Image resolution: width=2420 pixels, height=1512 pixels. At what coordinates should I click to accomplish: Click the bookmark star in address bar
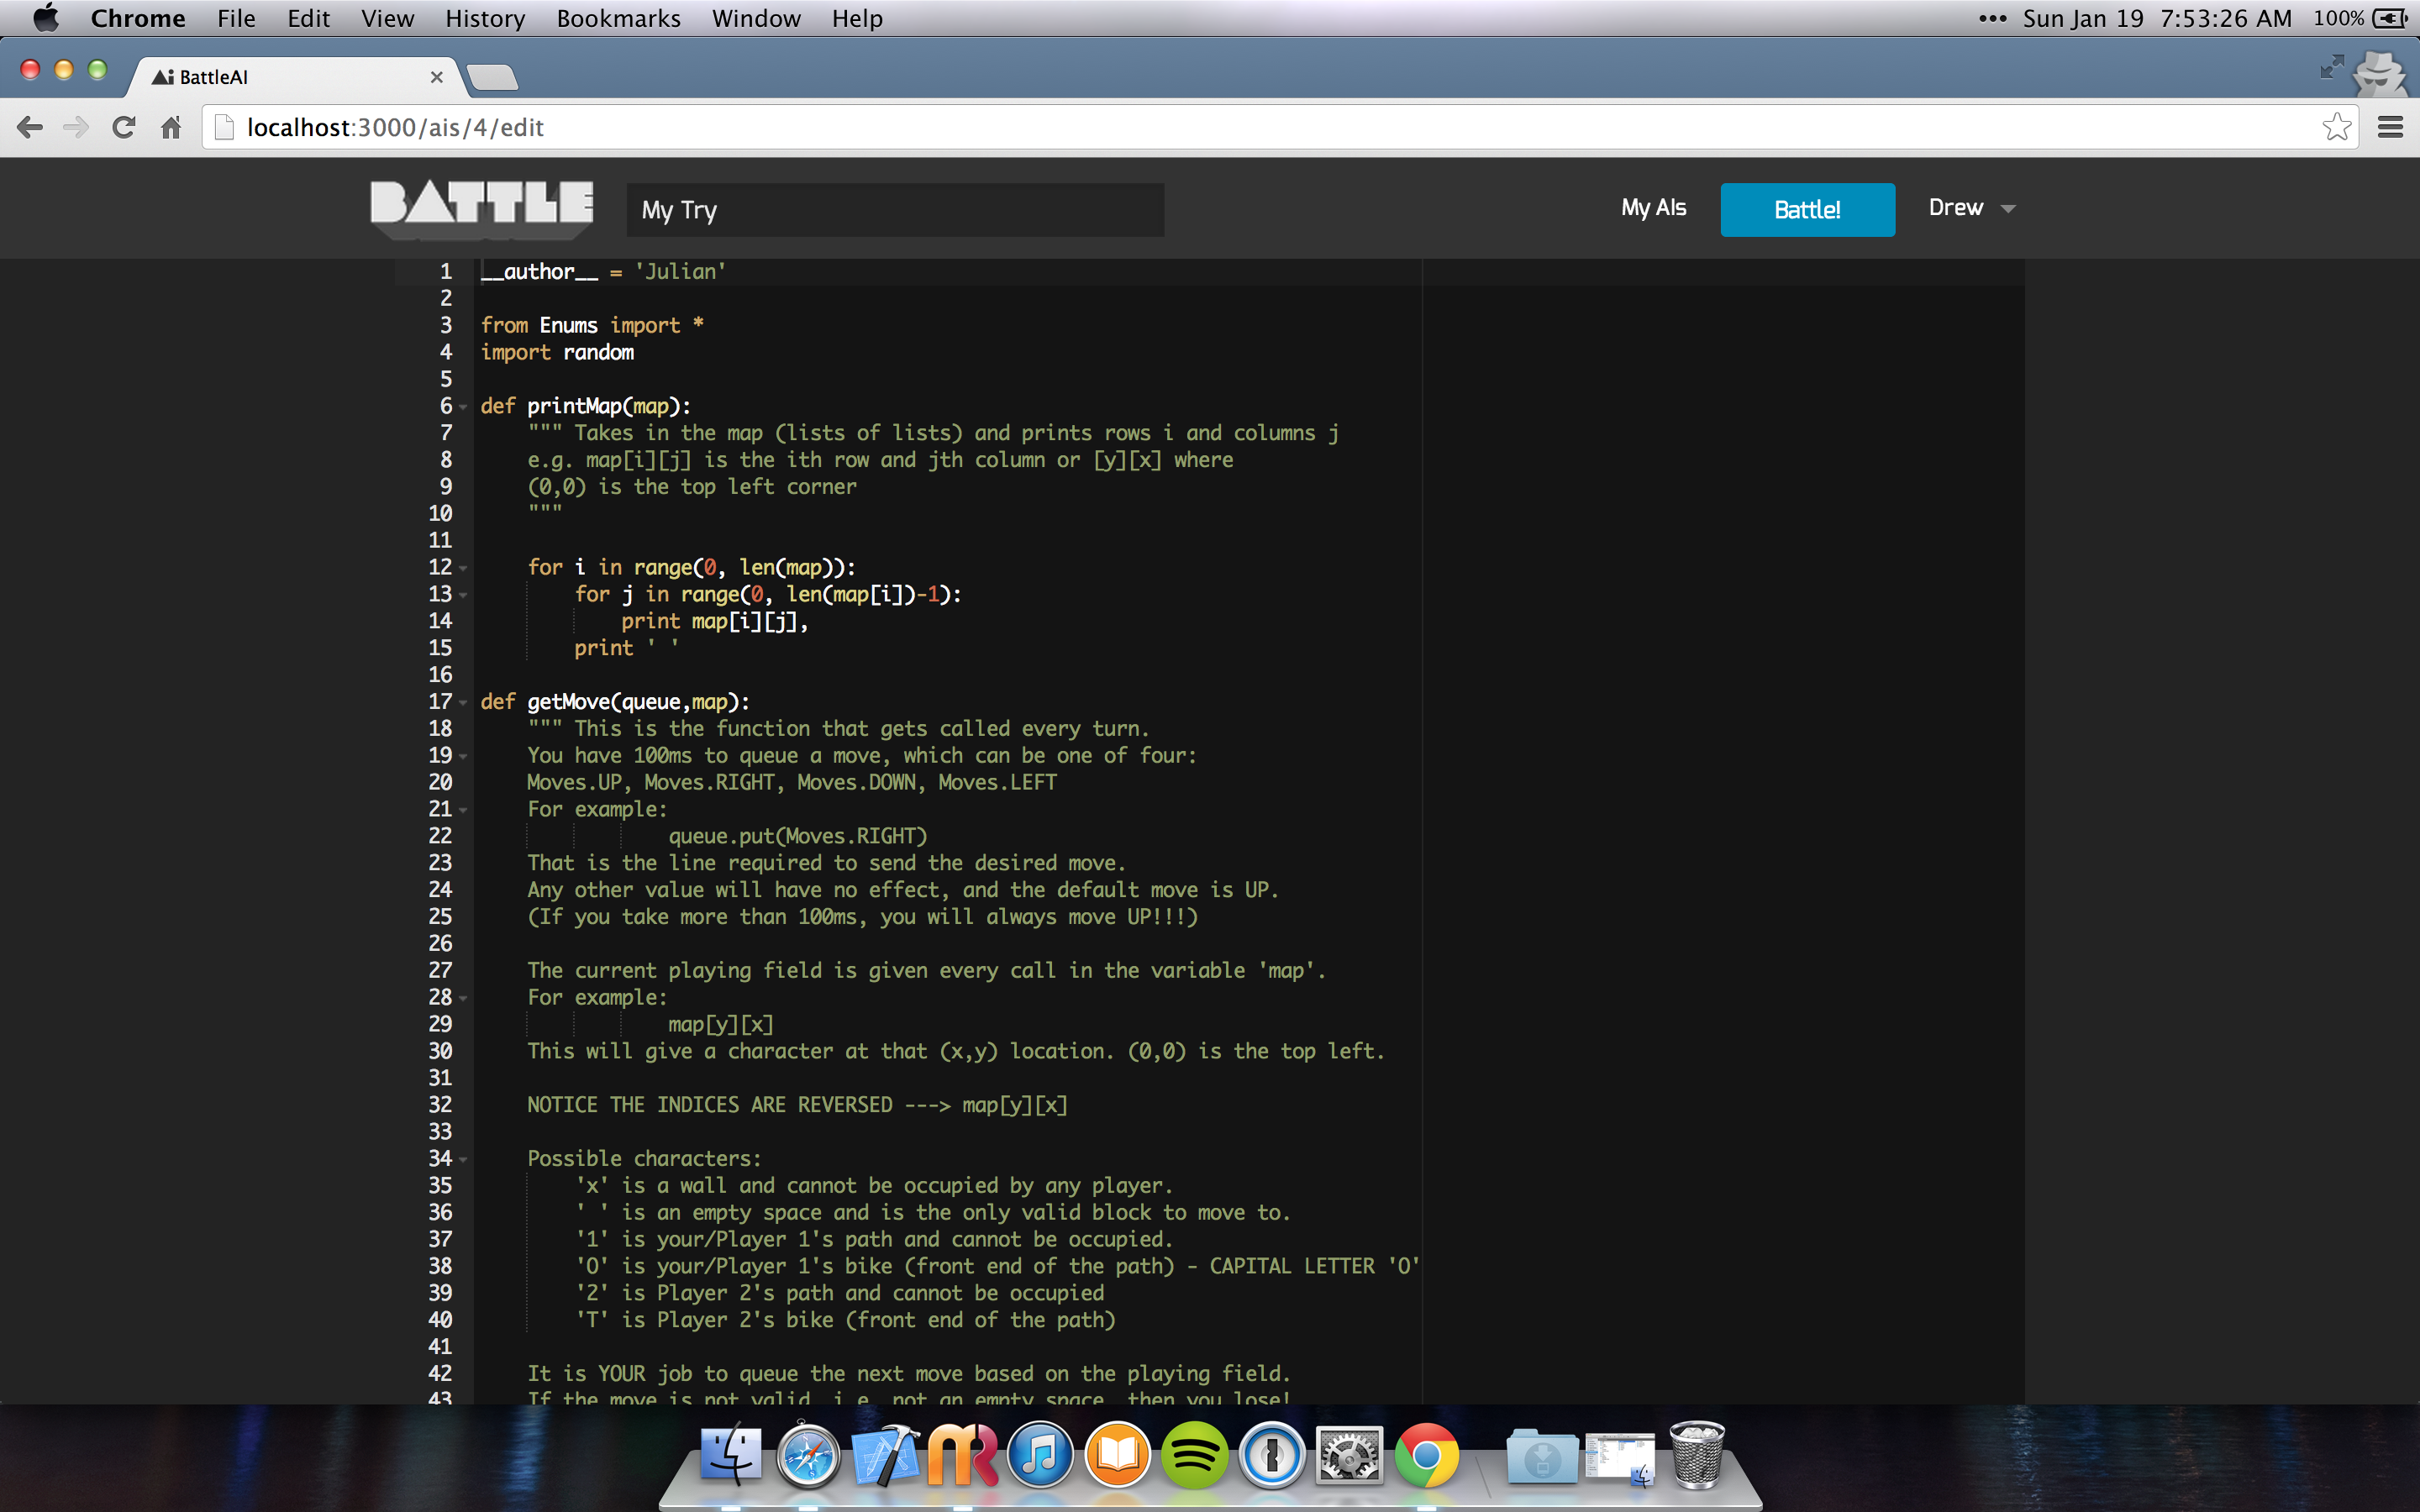coord(2336,127)
